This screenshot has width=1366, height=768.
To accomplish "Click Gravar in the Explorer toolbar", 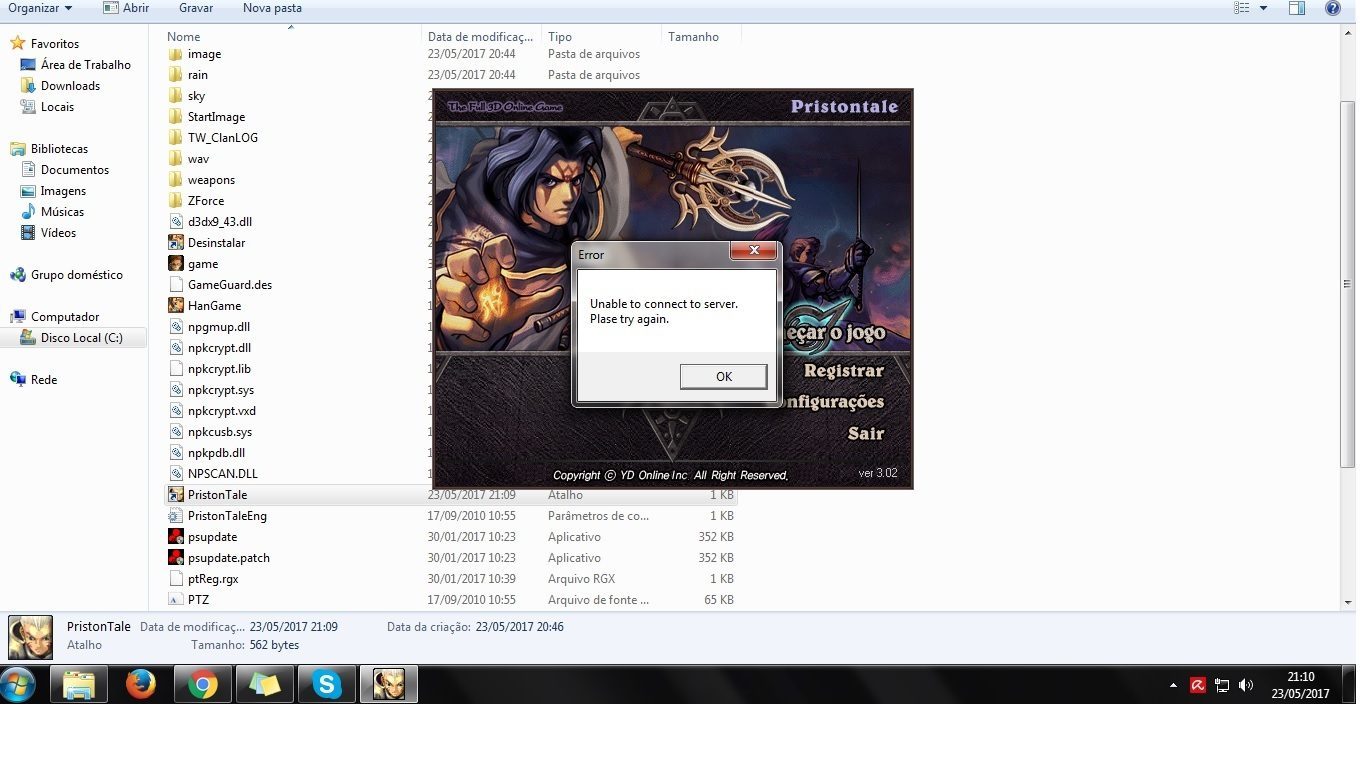I will click(196, 8).
